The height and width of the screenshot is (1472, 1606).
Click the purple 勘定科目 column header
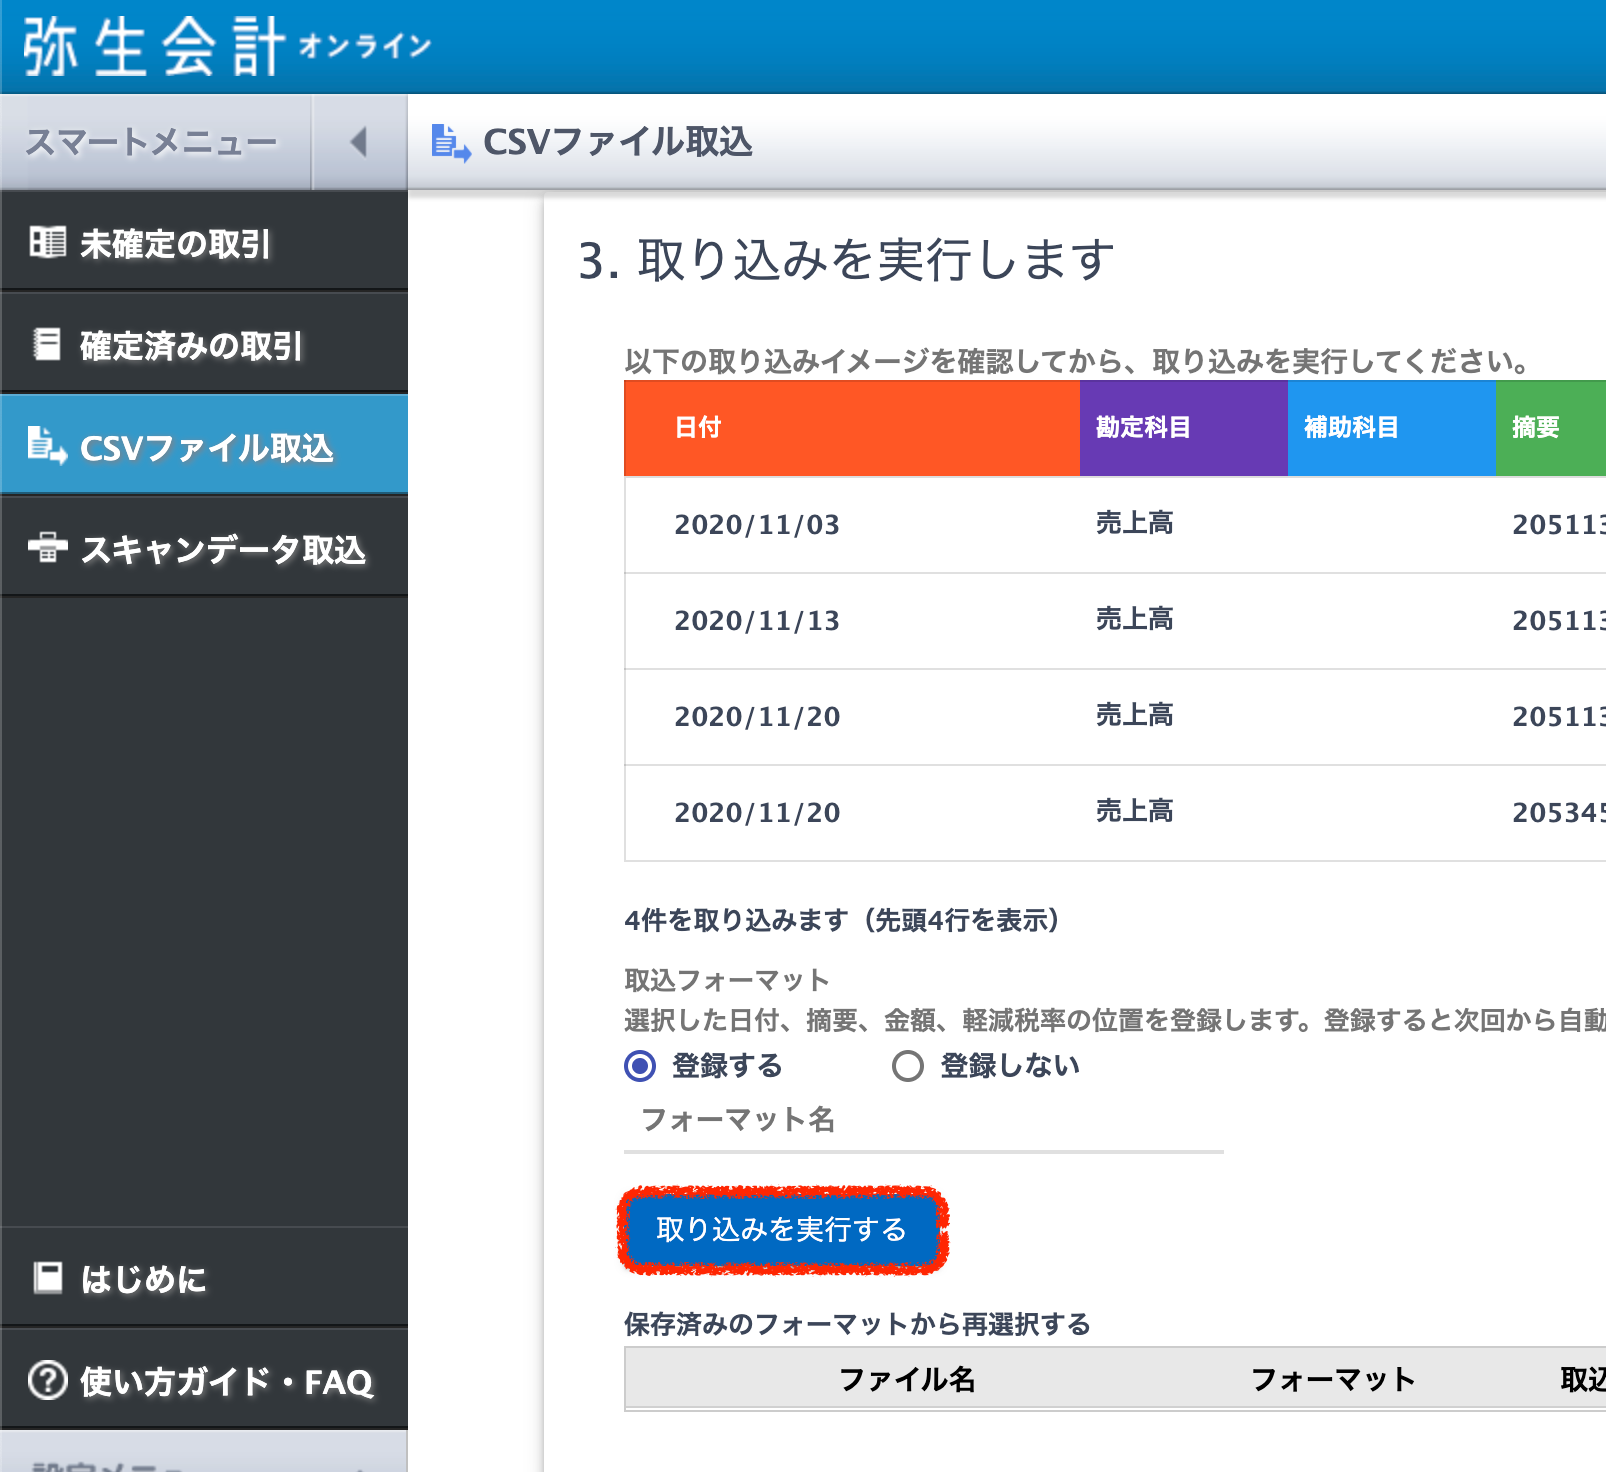point(1183,427)
